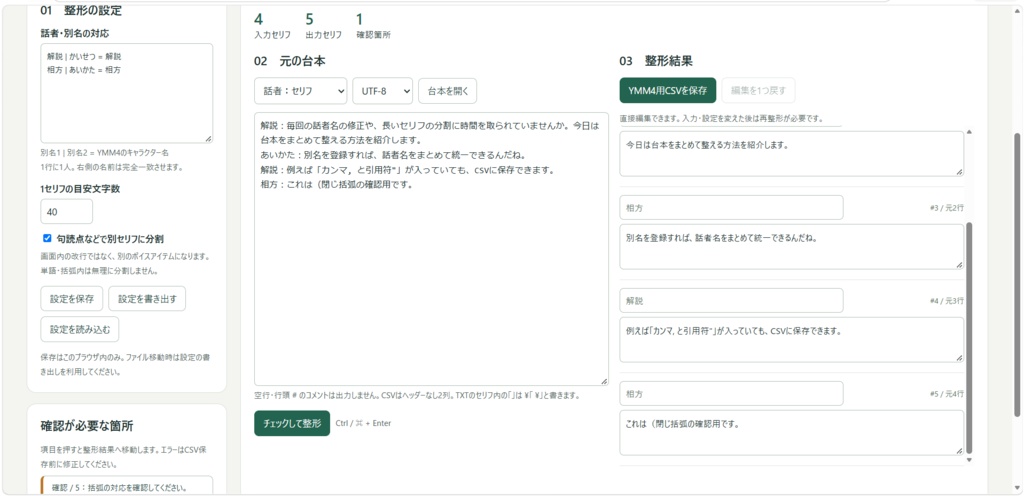Click the 確認箇所 count label
The height and width of the screenshot is (496, 1024).
tap(374, 35)
